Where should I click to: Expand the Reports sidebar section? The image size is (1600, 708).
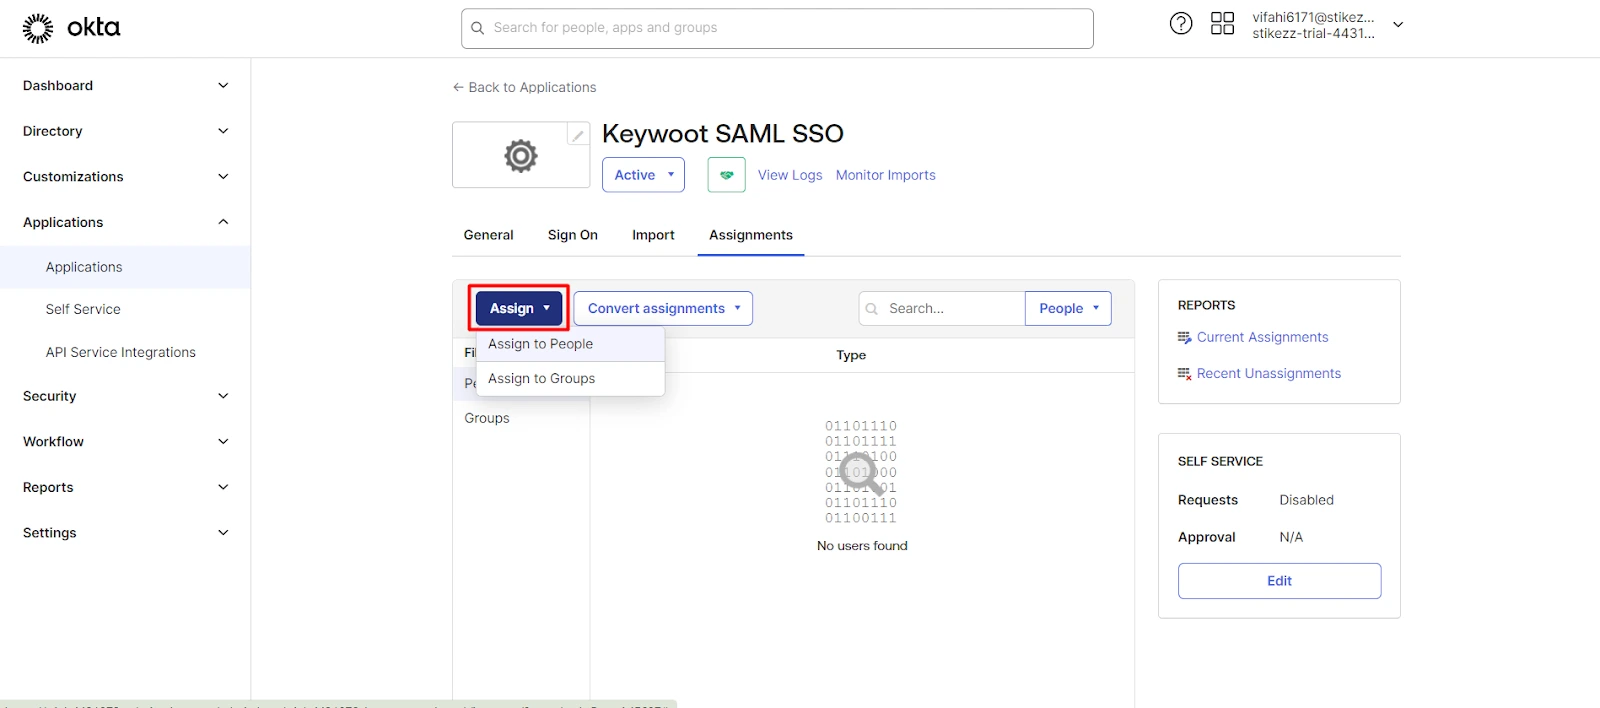point(223,487)
